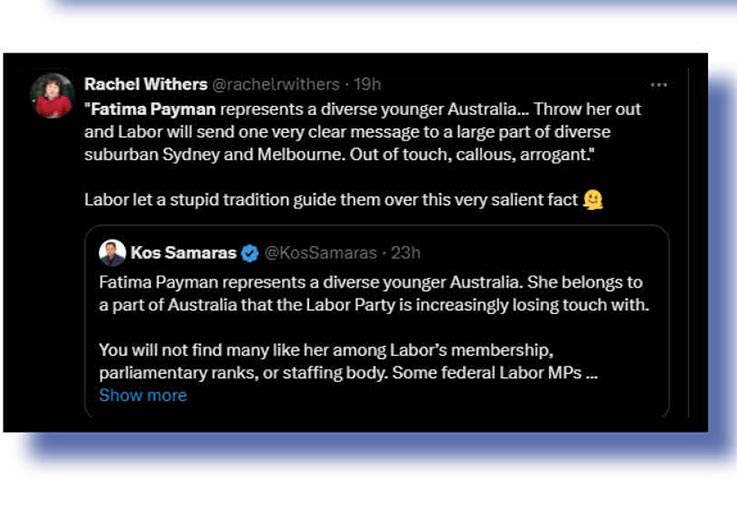Open the Rachel Withers display name

146,84
